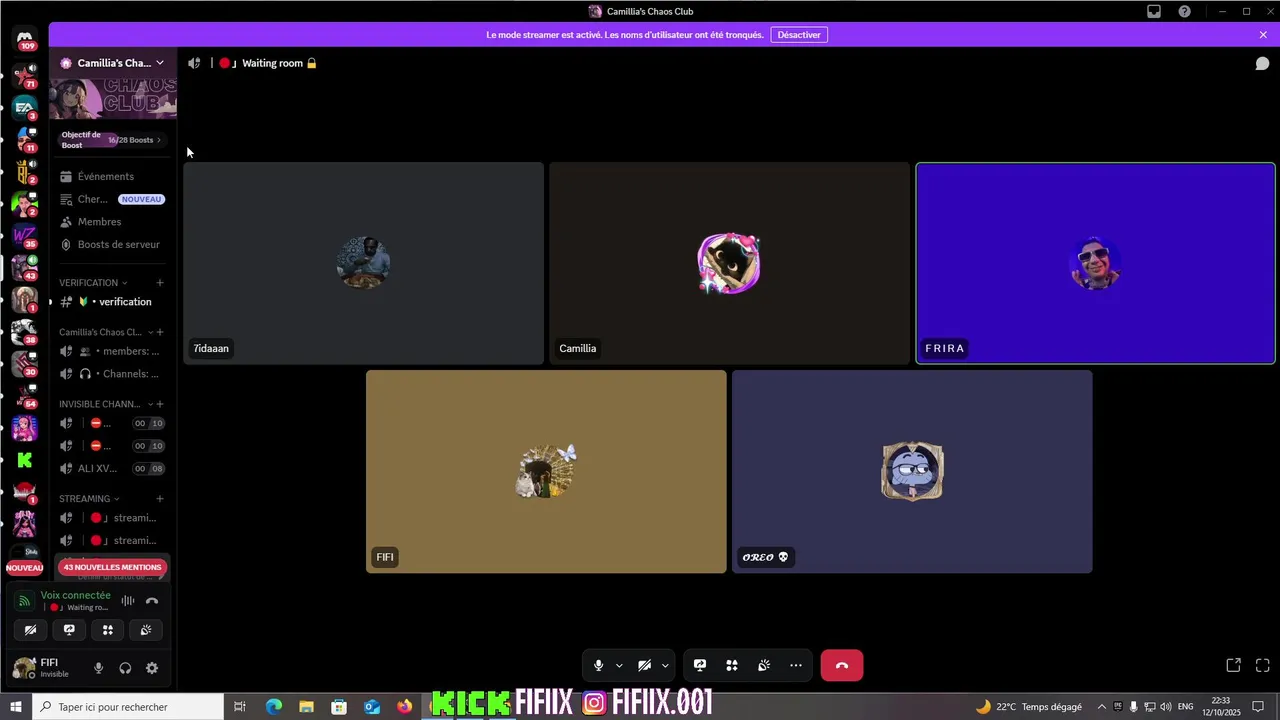Select the verification text channel

(x=111, y=302)
